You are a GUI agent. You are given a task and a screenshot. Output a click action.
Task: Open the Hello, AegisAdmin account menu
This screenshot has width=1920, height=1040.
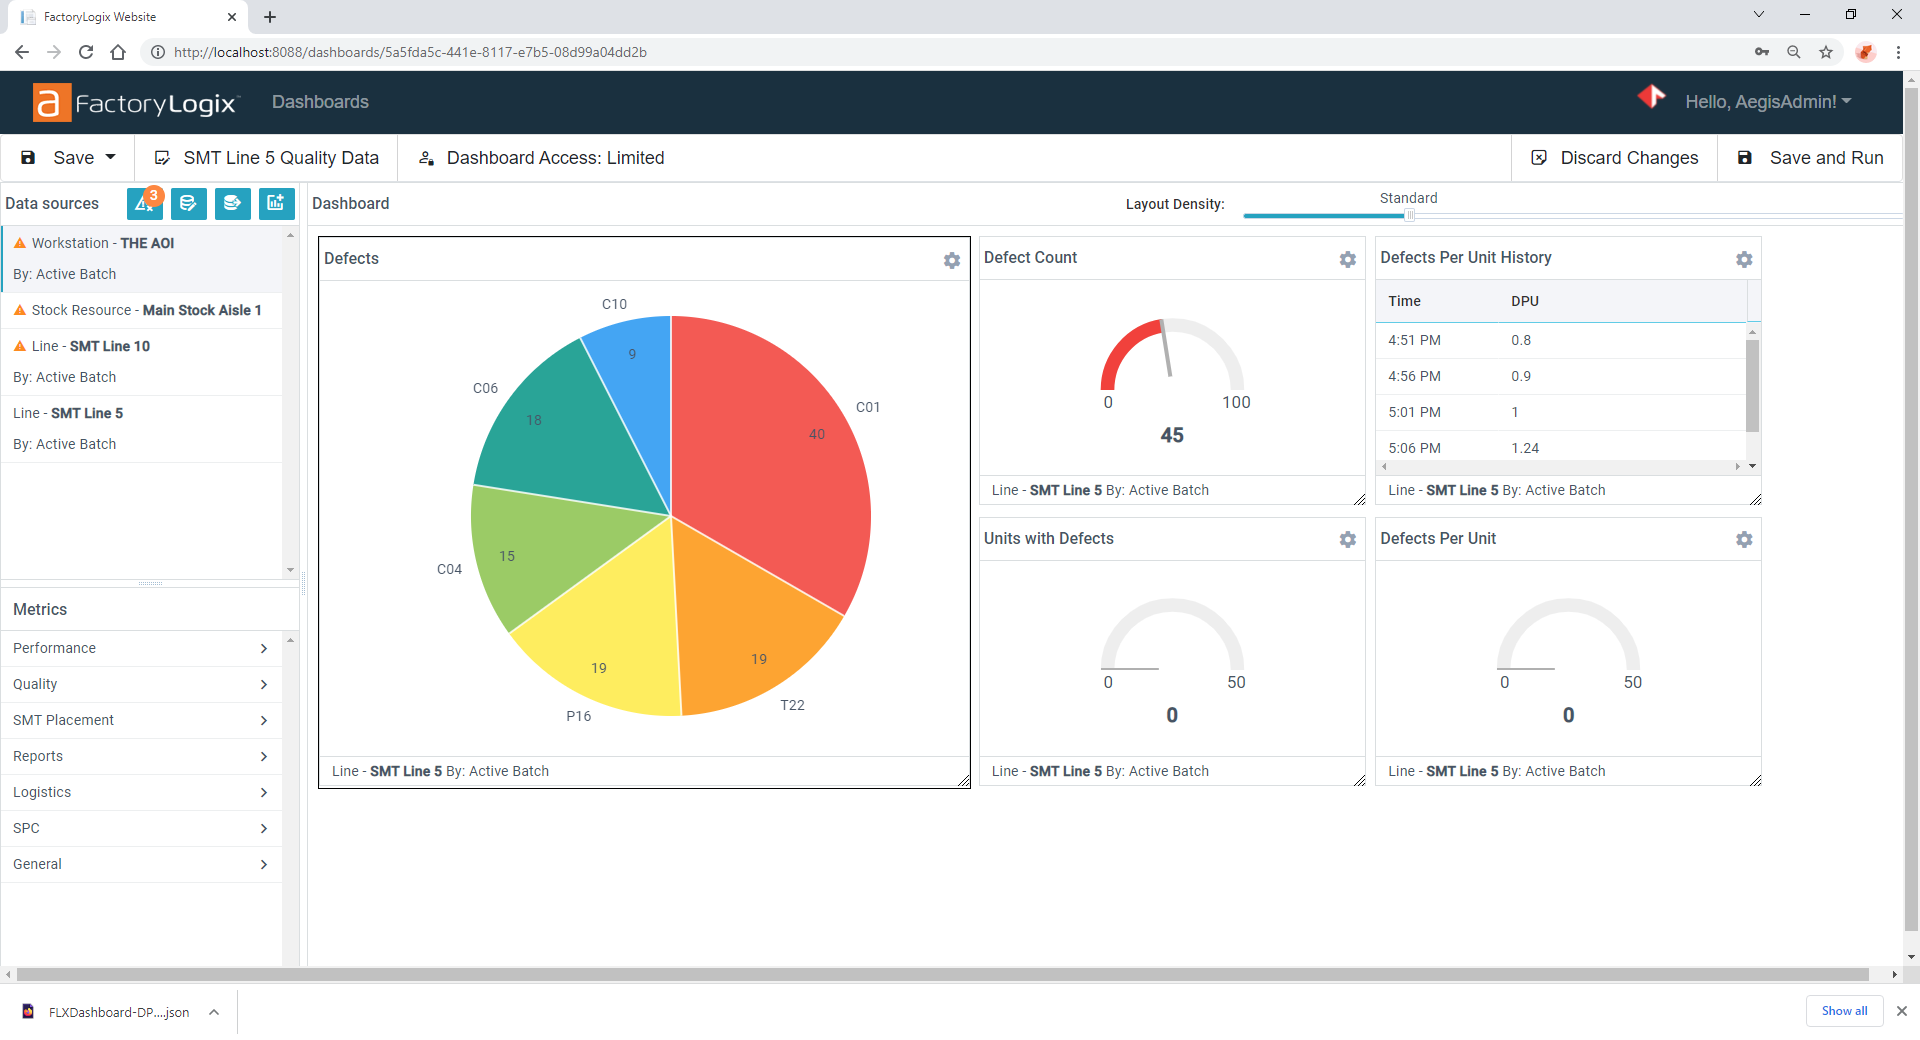click(x=1768, y=101)
